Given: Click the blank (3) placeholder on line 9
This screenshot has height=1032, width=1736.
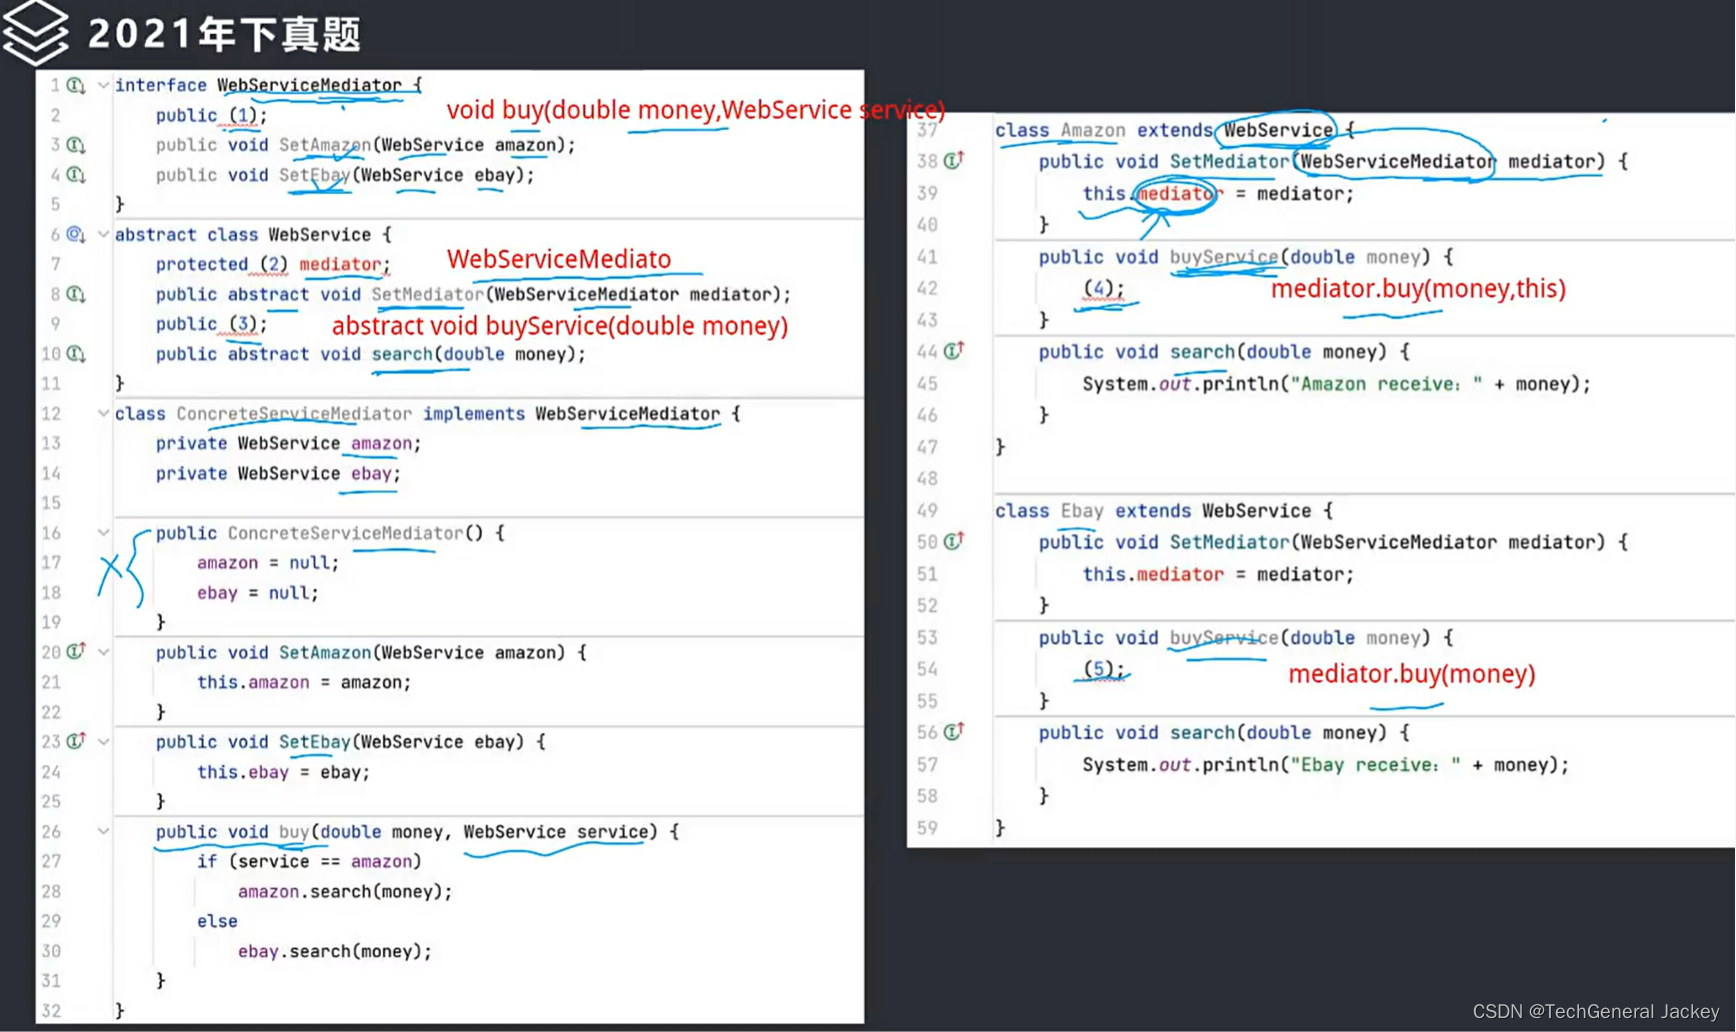Looking at the screenshot, I should 243,324.
